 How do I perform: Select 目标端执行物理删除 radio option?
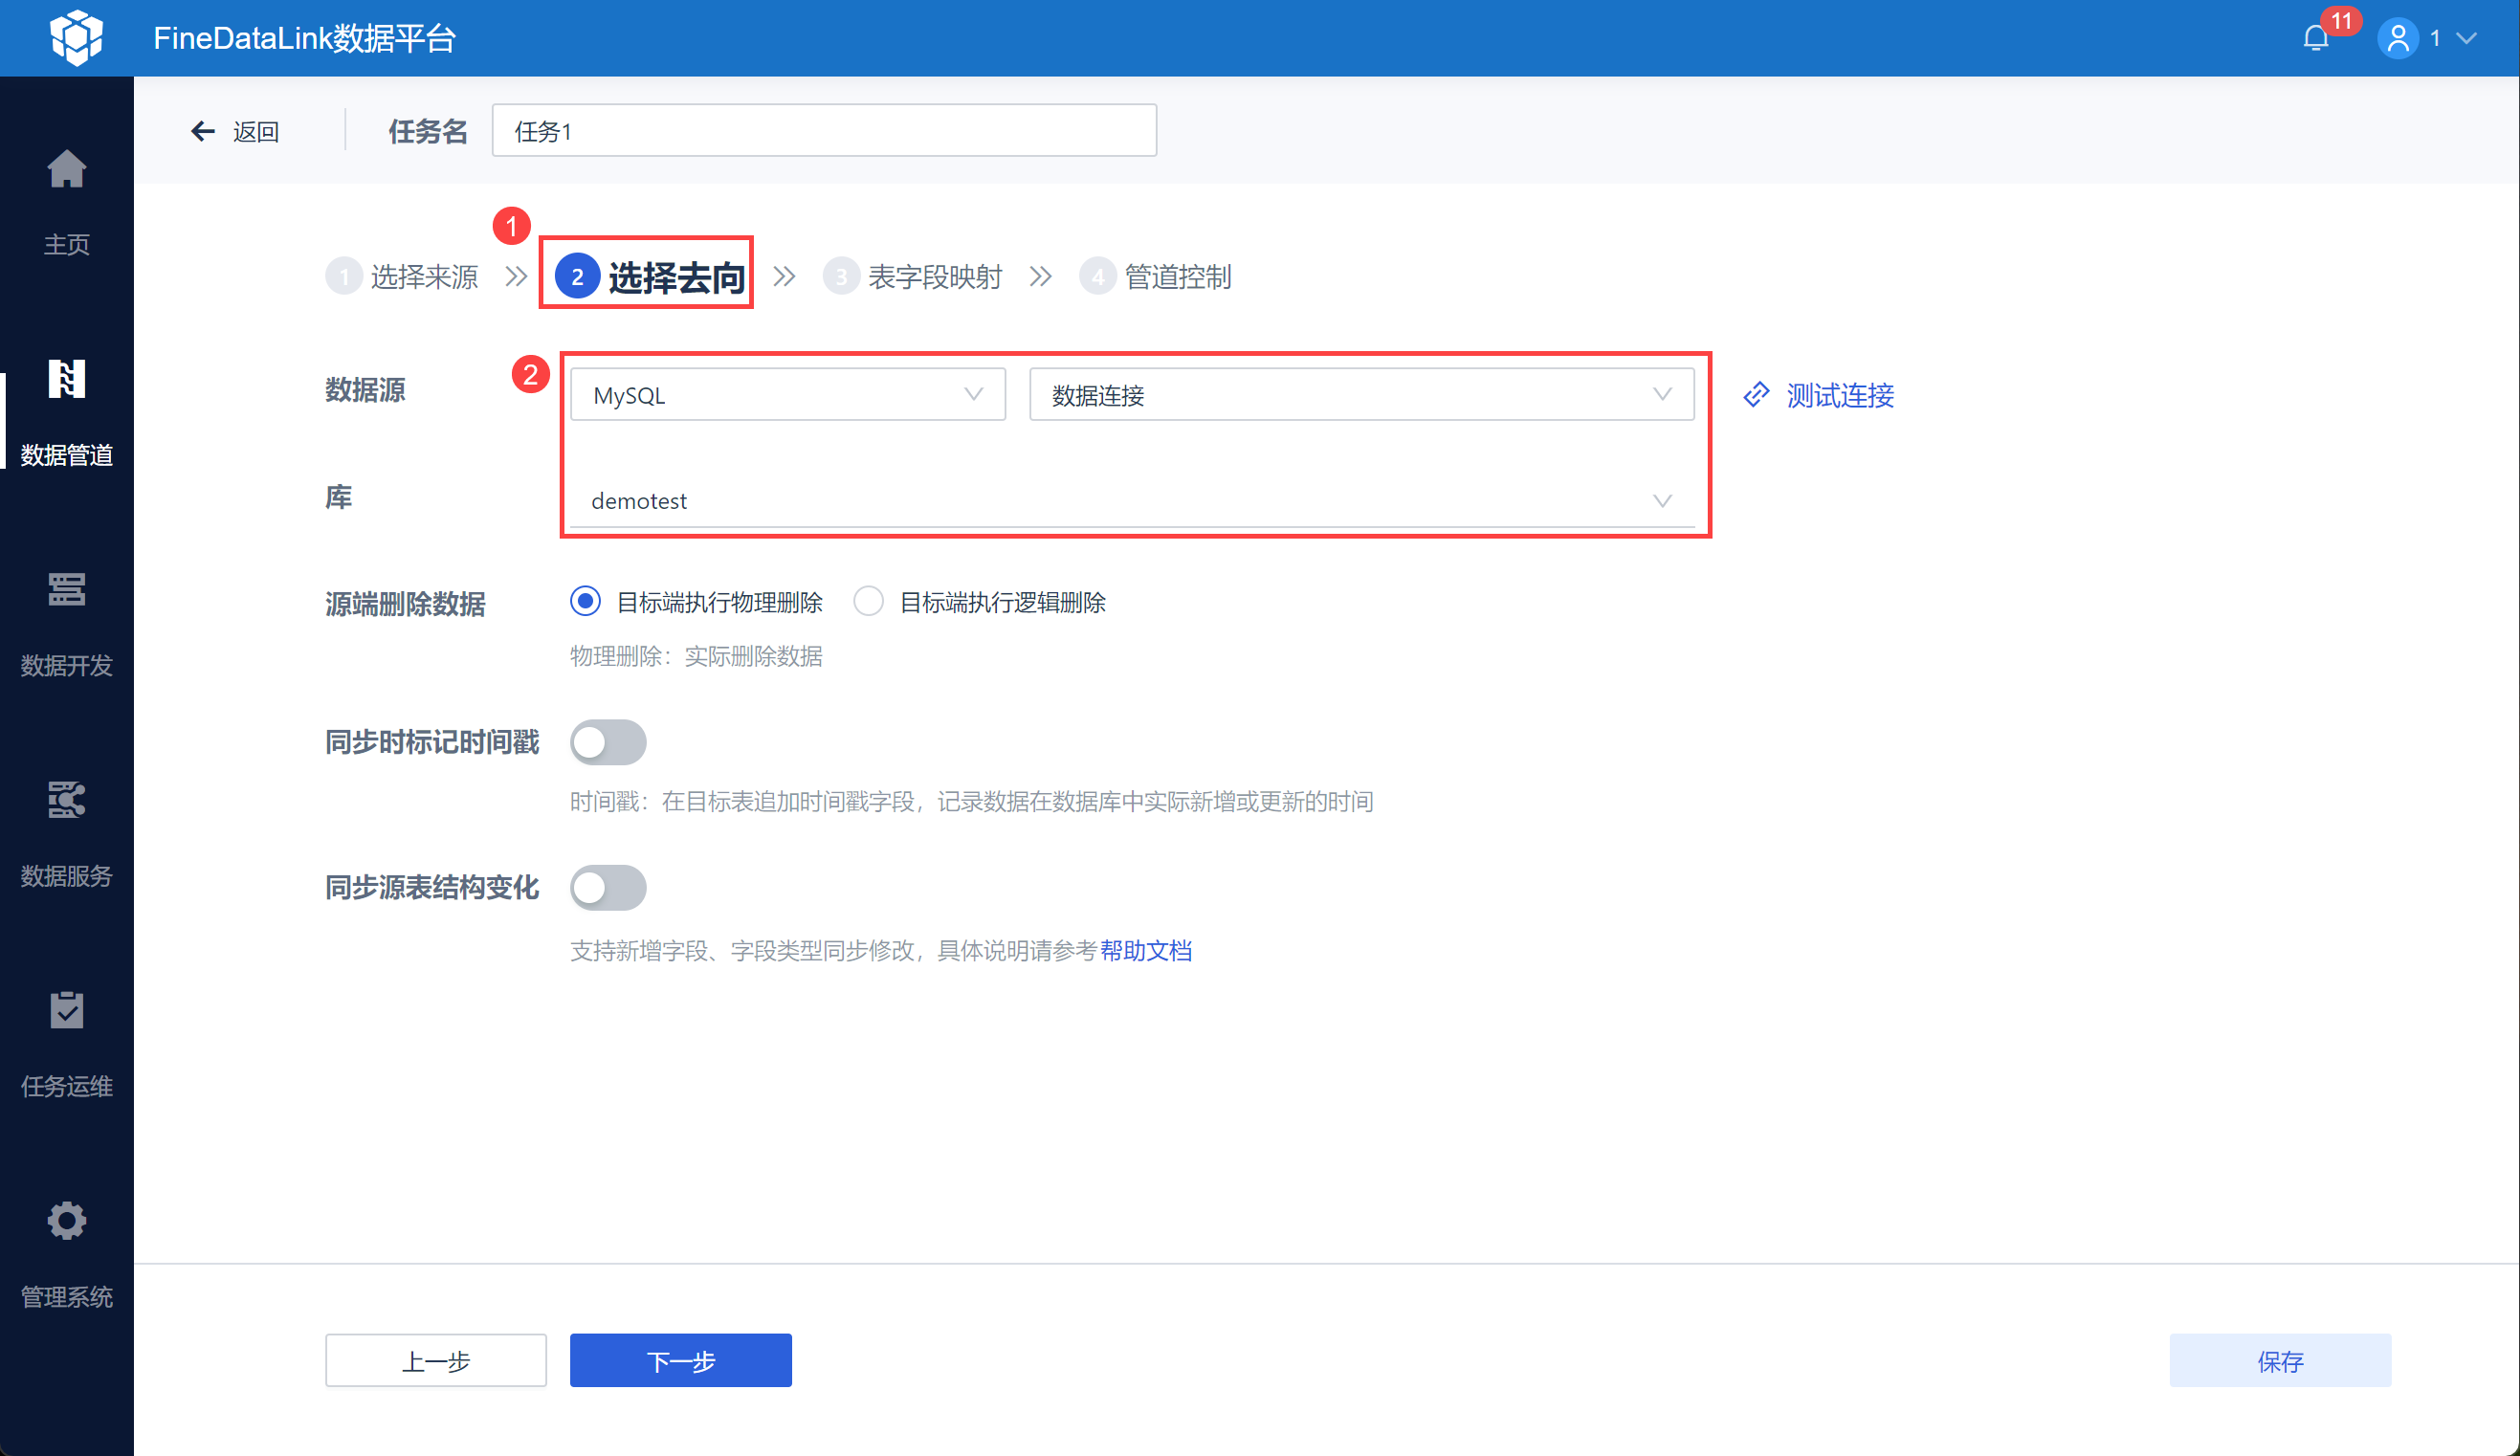pyautogui.click(x=585, y=601)
